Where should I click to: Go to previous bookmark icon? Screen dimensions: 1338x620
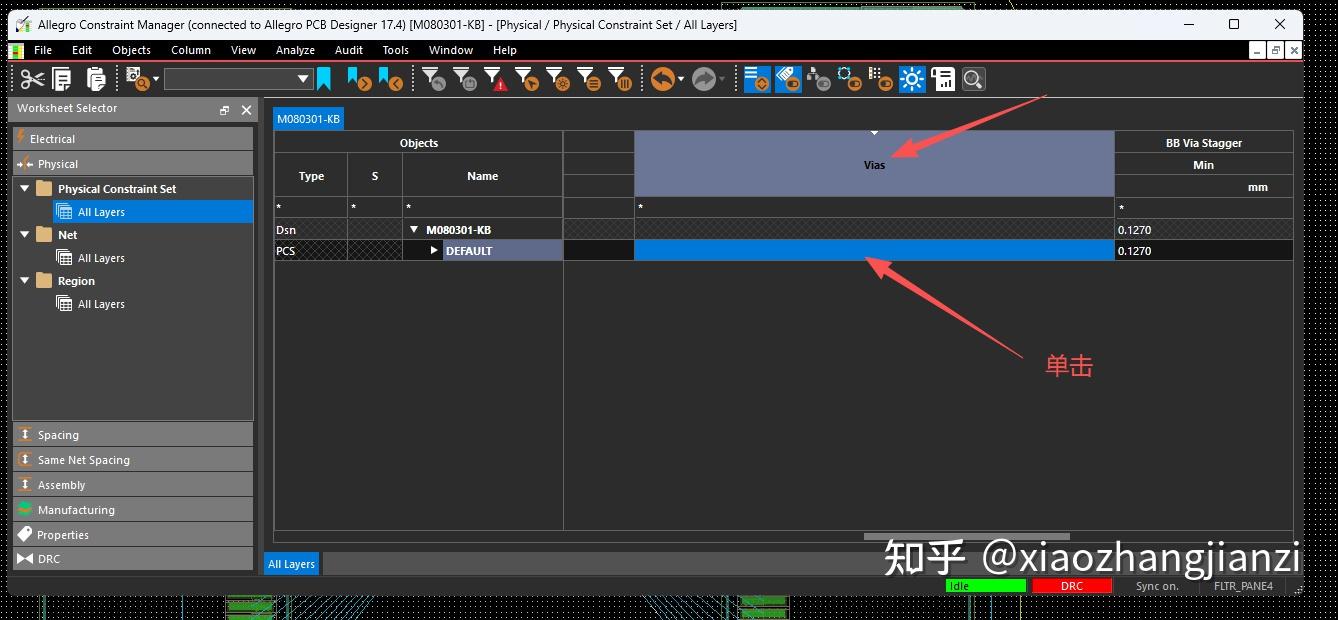[390, 79]
